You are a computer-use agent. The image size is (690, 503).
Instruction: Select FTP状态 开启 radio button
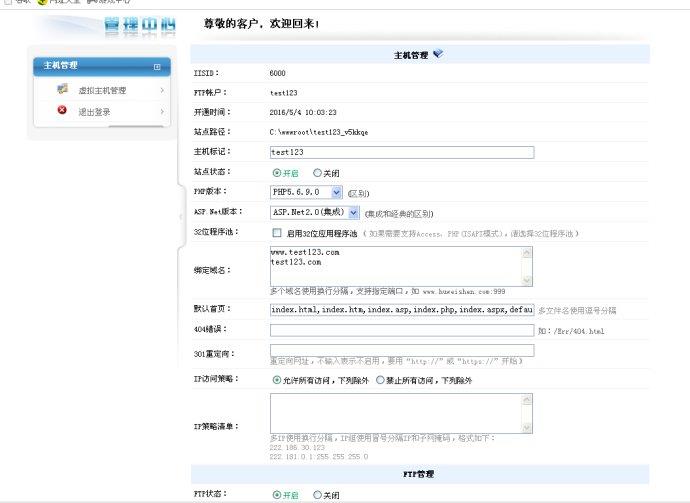[276, 495]
